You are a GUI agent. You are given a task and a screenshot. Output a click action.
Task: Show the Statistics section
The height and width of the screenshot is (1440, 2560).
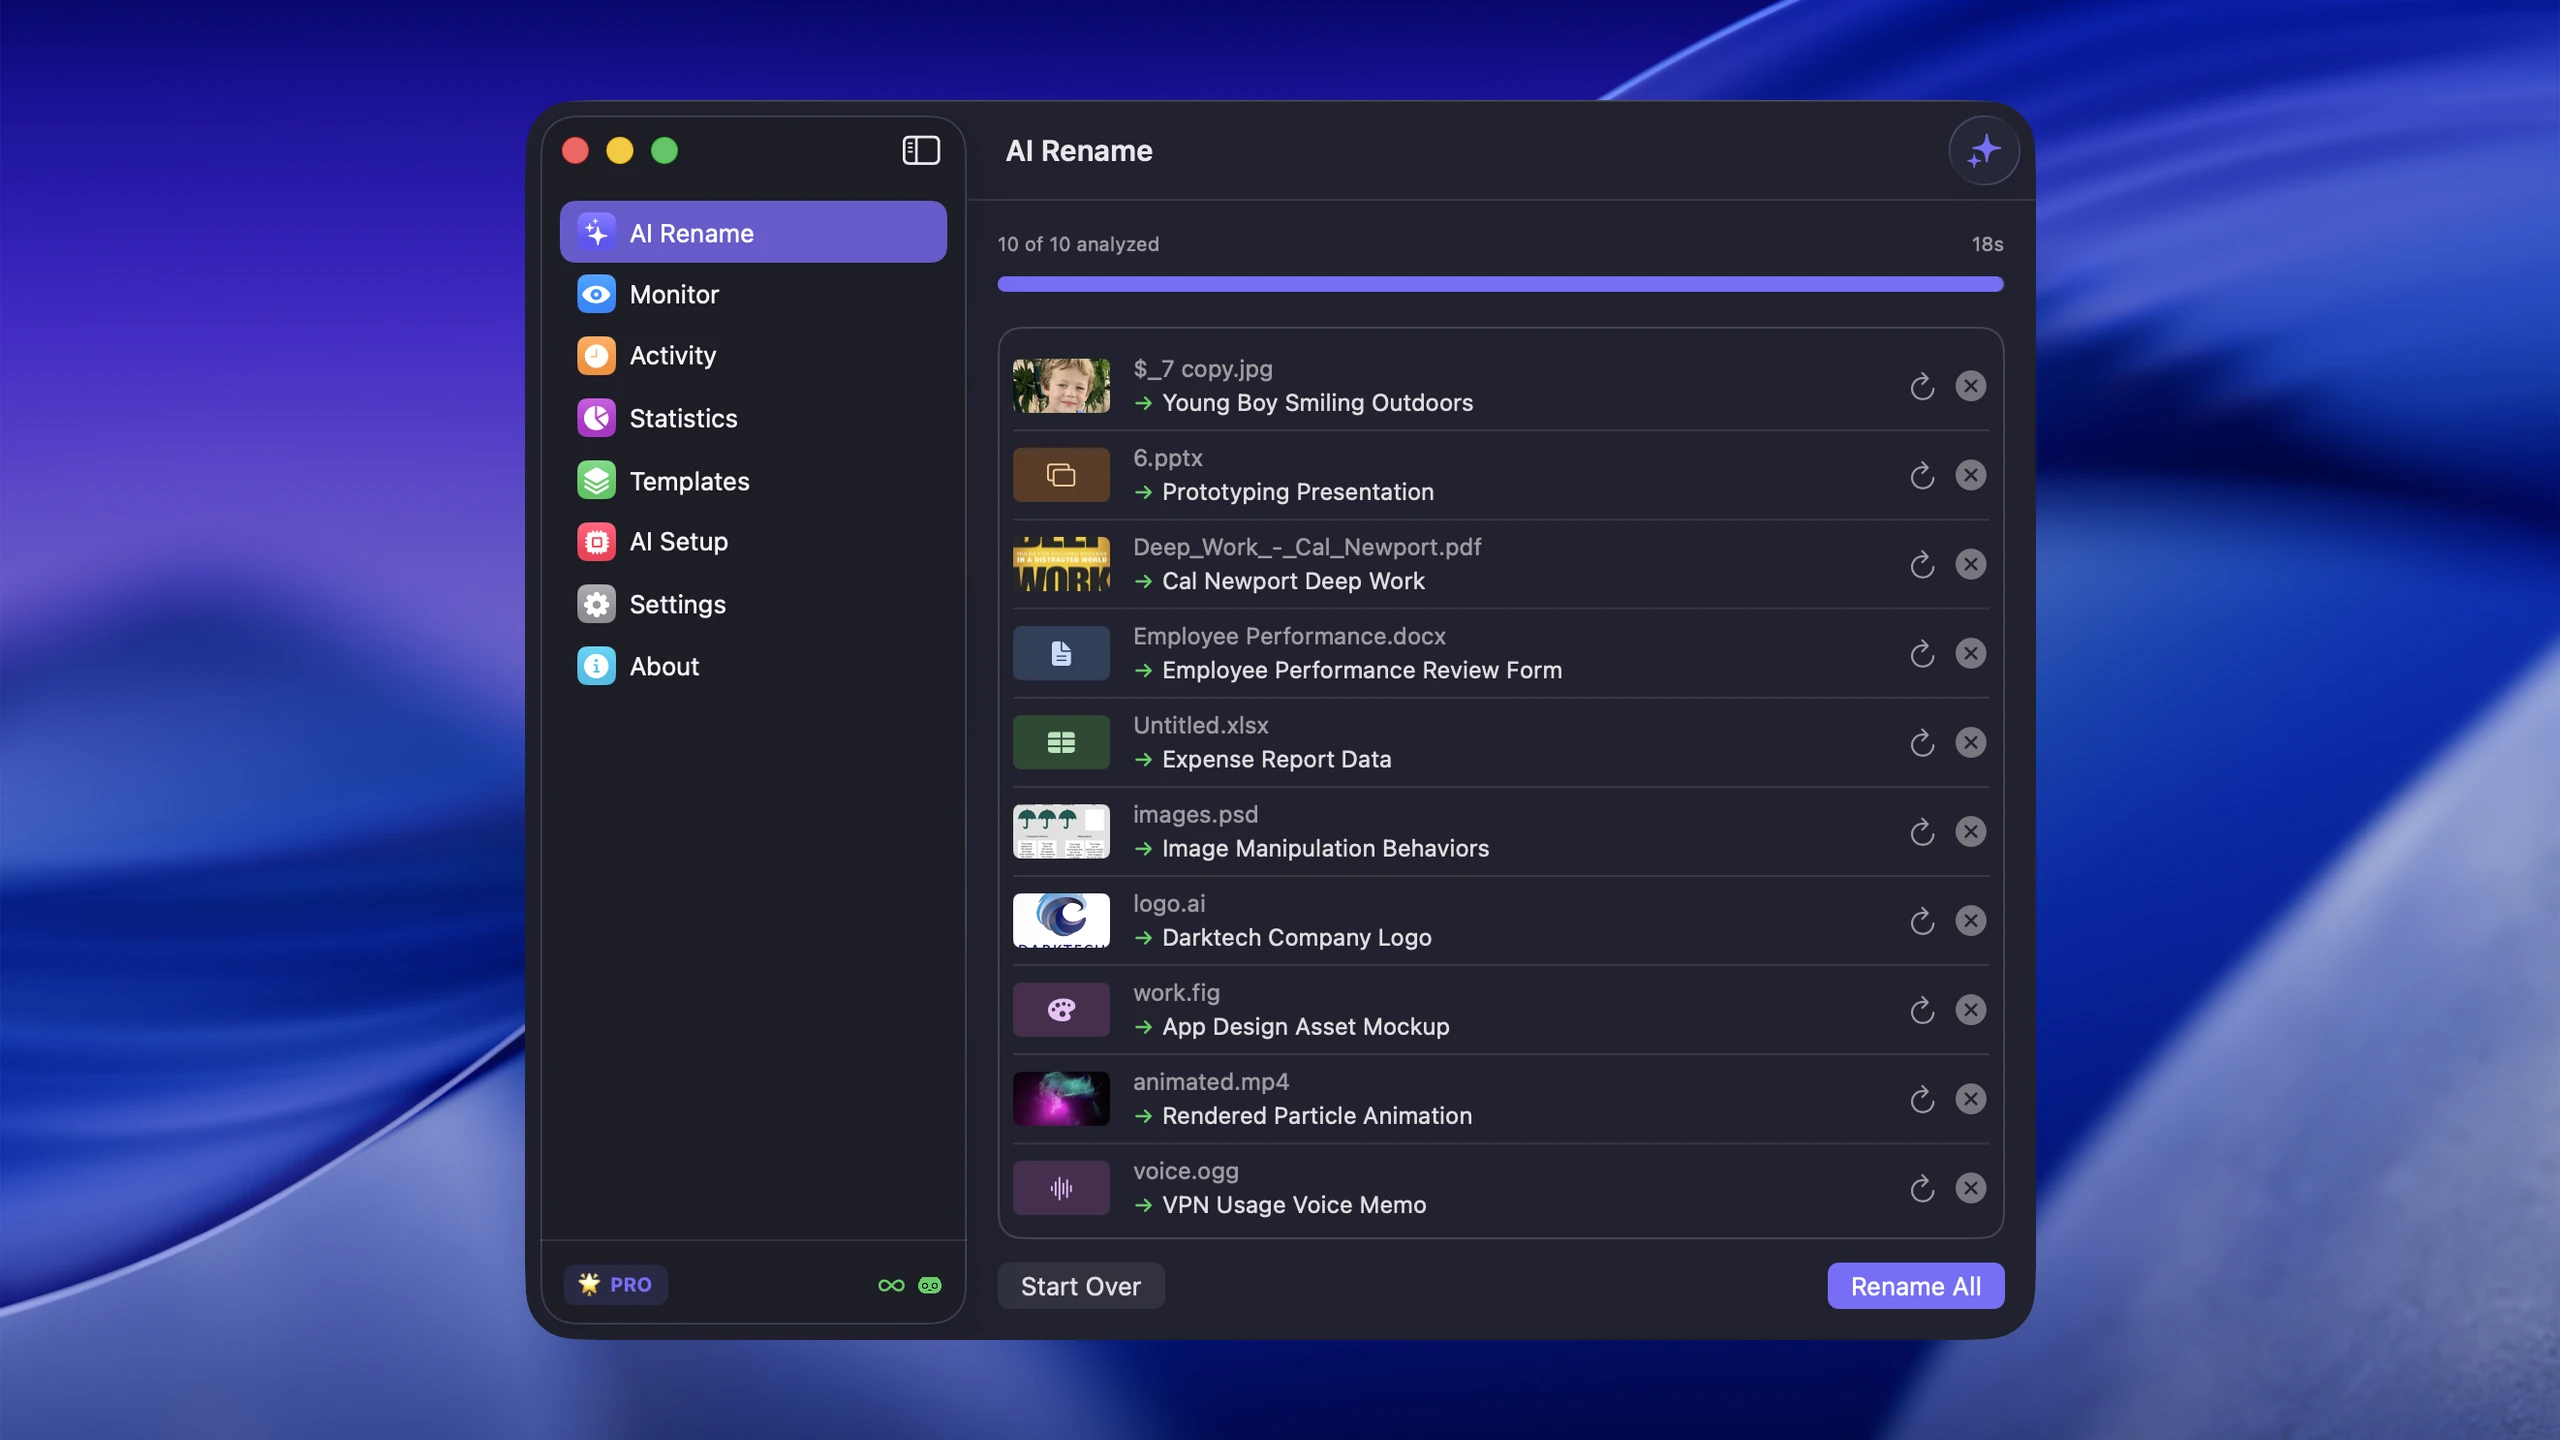[753, 418]
